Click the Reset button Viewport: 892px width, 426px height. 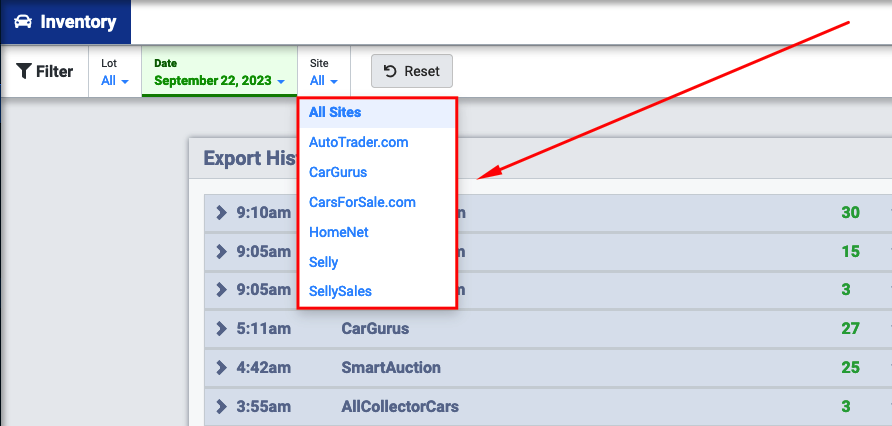(412, 71)
